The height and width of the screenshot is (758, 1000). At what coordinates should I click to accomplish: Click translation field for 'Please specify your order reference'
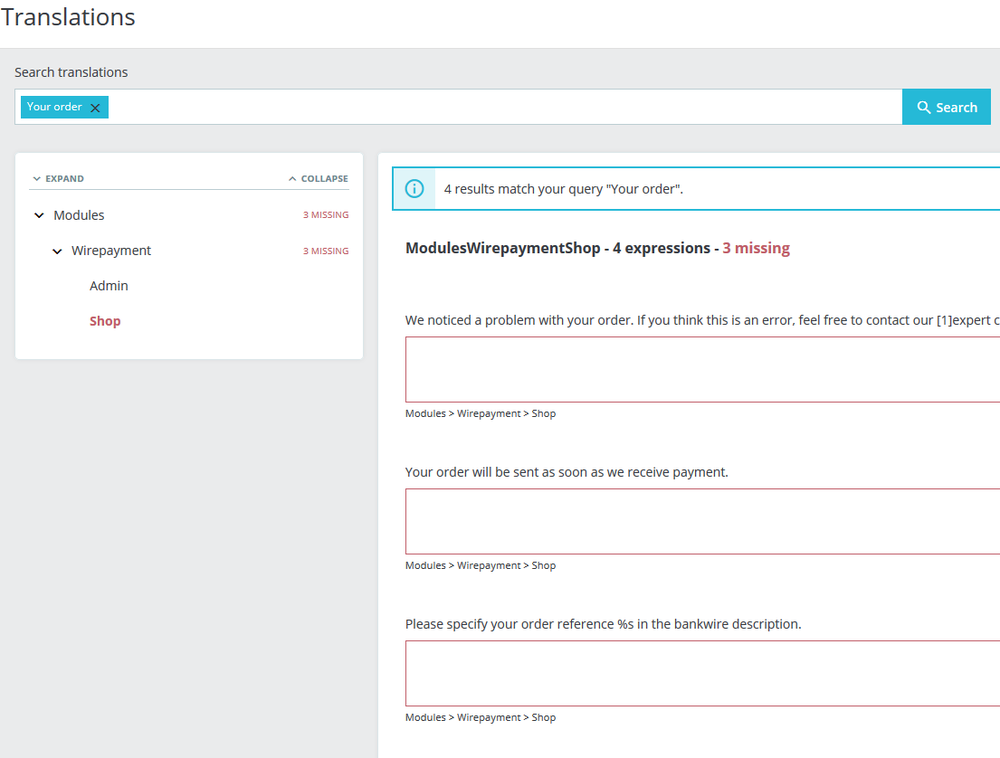(702, 673)
